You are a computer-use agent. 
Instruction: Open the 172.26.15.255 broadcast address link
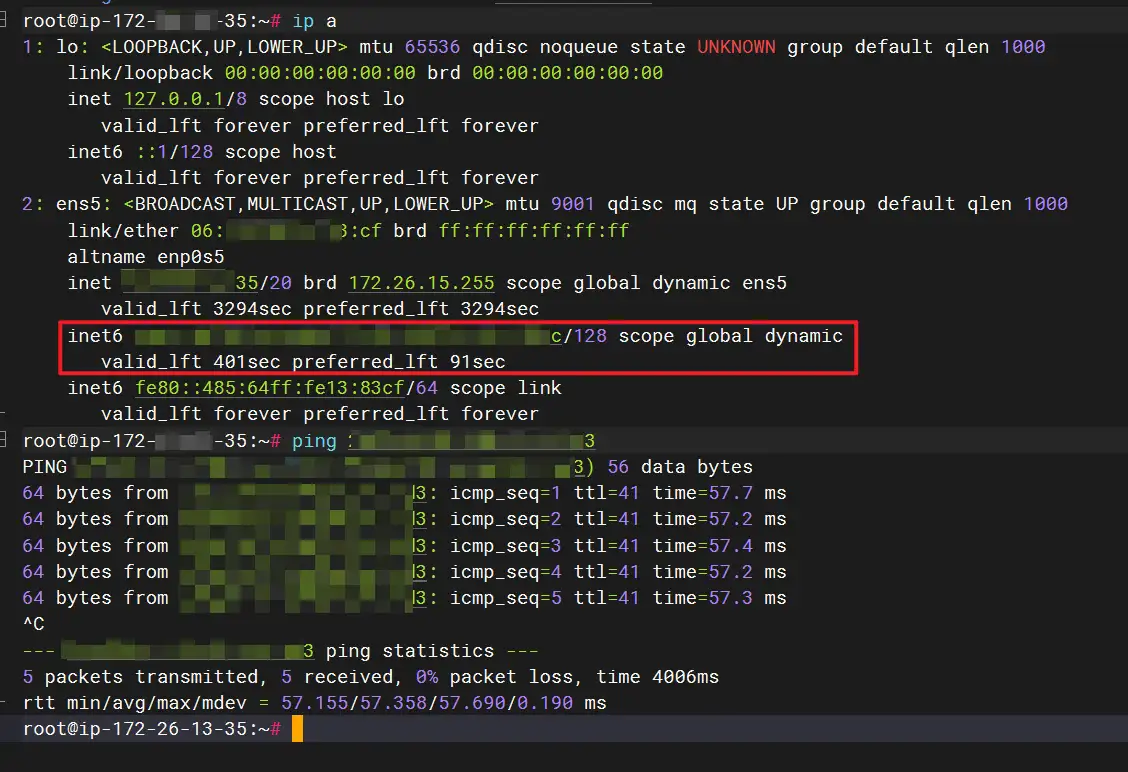coord(422,283)
